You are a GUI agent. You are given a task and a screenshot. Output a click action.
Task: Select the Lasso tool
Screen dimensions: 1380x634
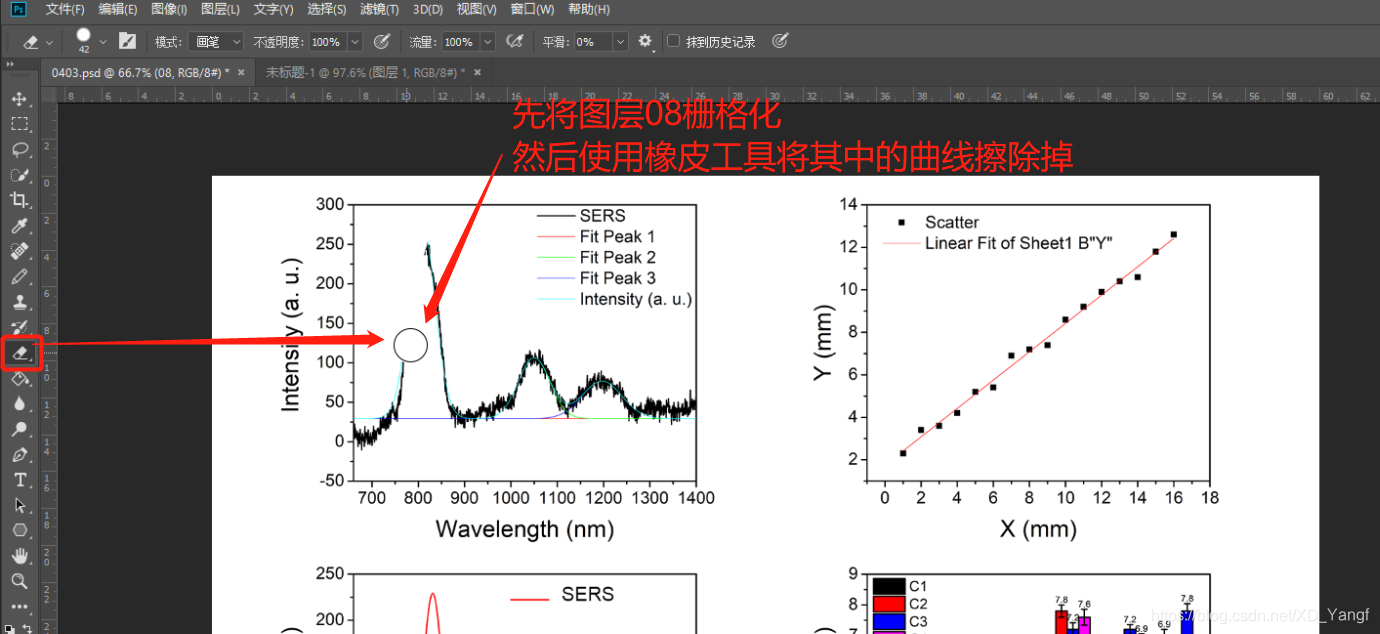click(19, 149)
